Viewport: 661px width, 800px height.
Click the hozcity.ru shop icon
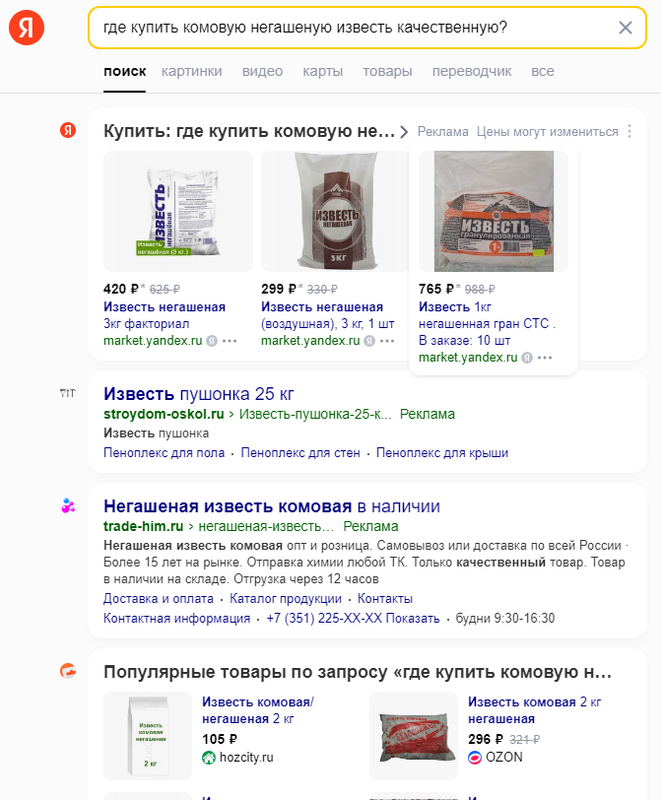click(209, 758)
